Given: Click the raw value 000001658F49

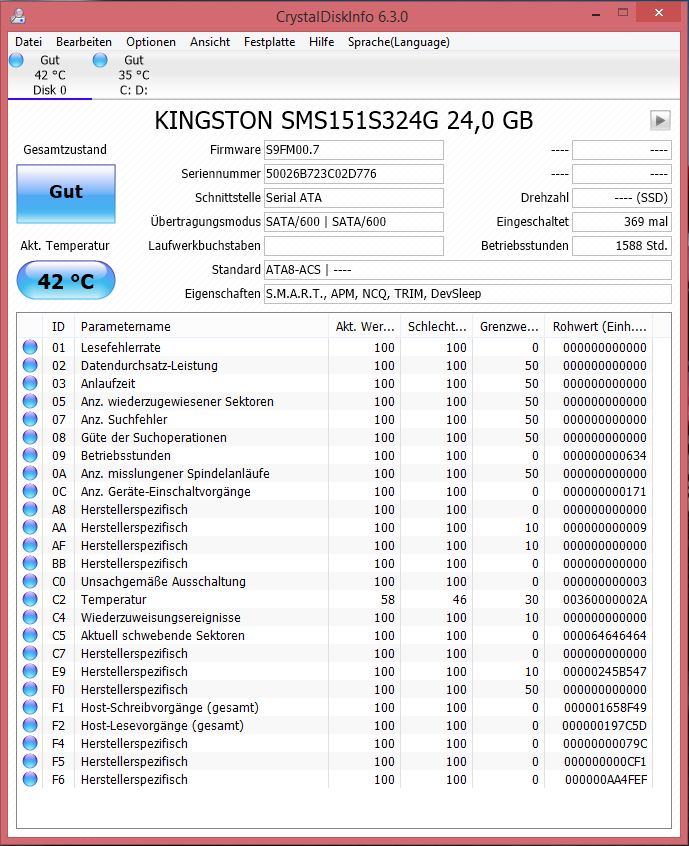Looking at the screenshot, I should 605,707.
